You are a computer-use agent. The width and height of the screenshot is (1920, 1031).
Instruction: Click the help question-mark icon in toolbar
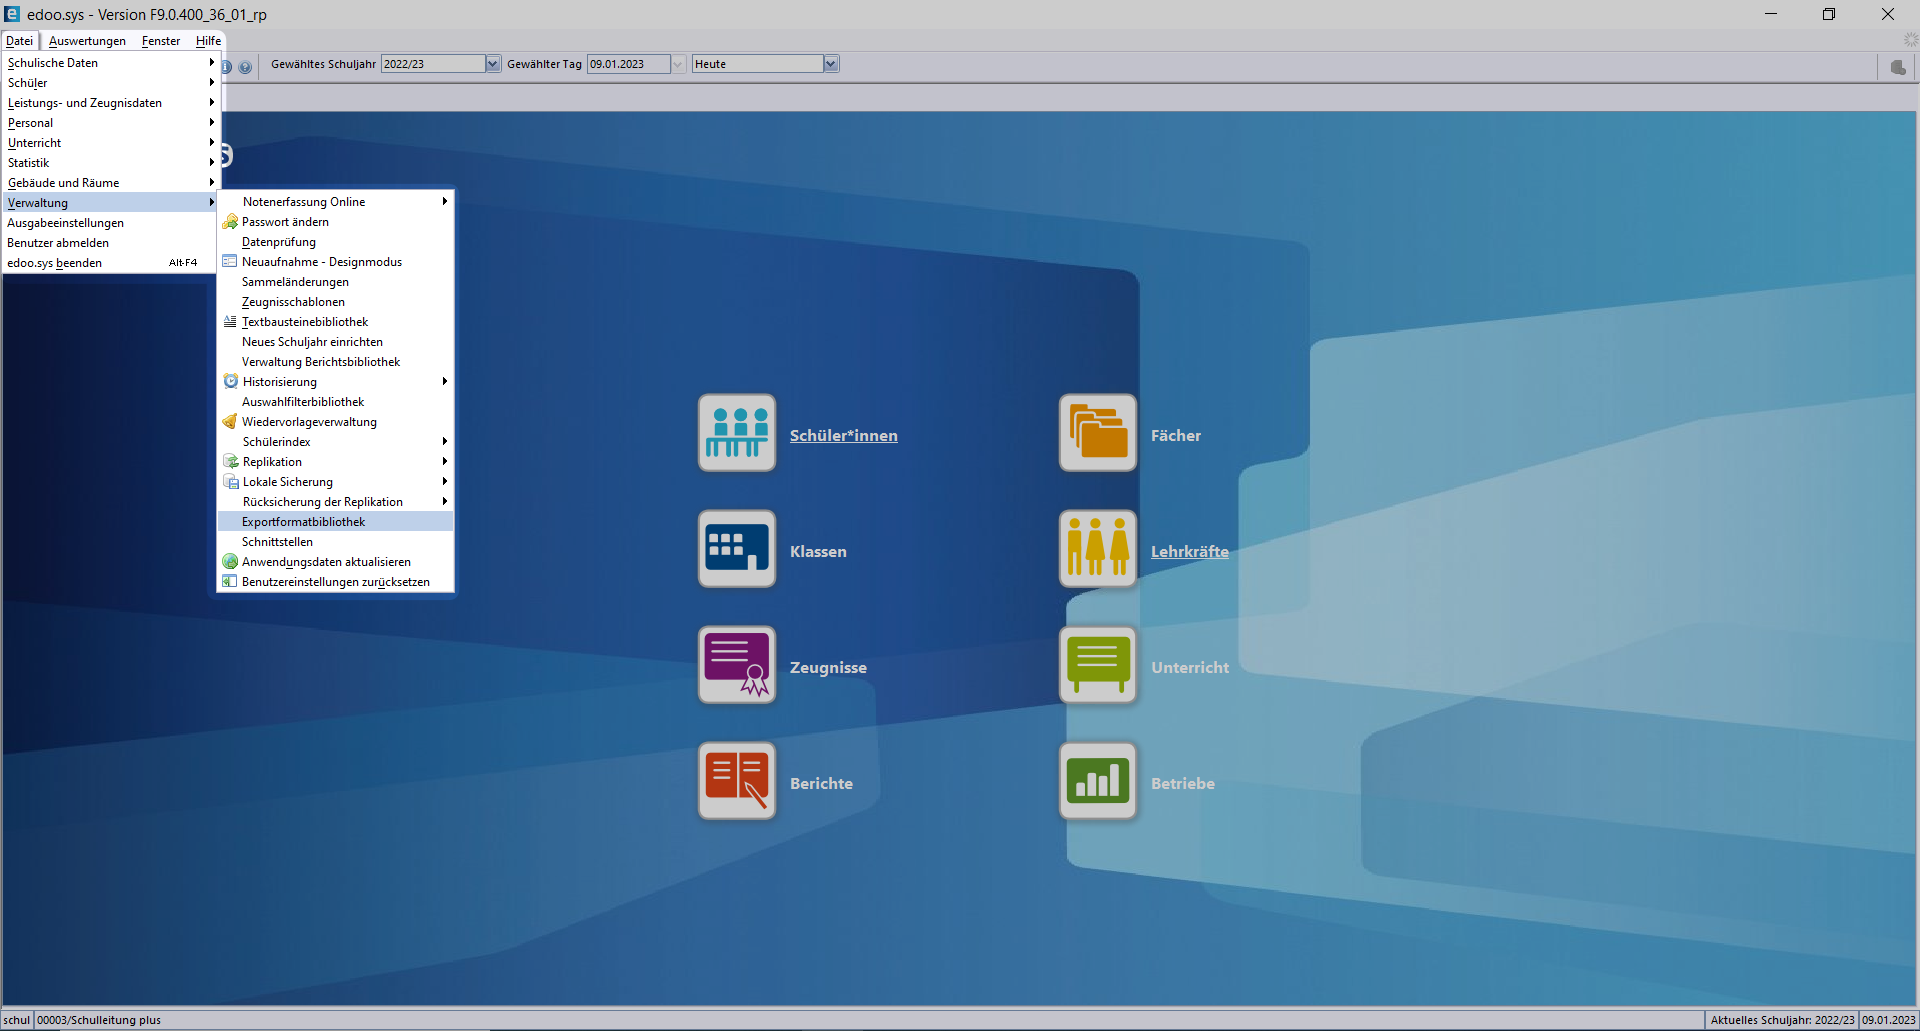246,67
